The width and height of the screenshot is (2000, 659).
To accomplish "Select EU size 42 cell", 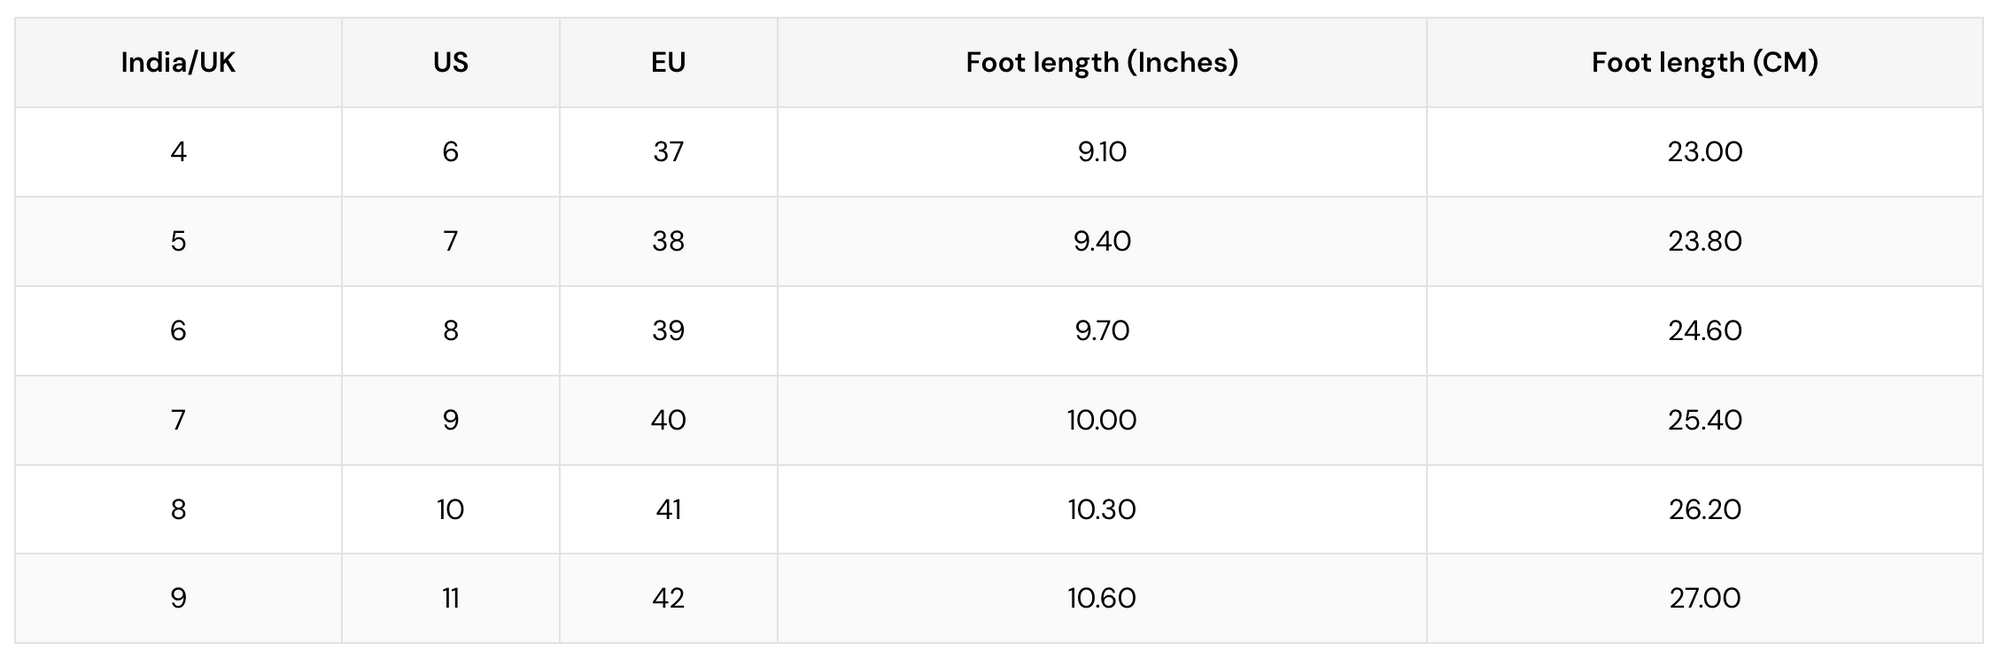I will [x=669, y=598].
